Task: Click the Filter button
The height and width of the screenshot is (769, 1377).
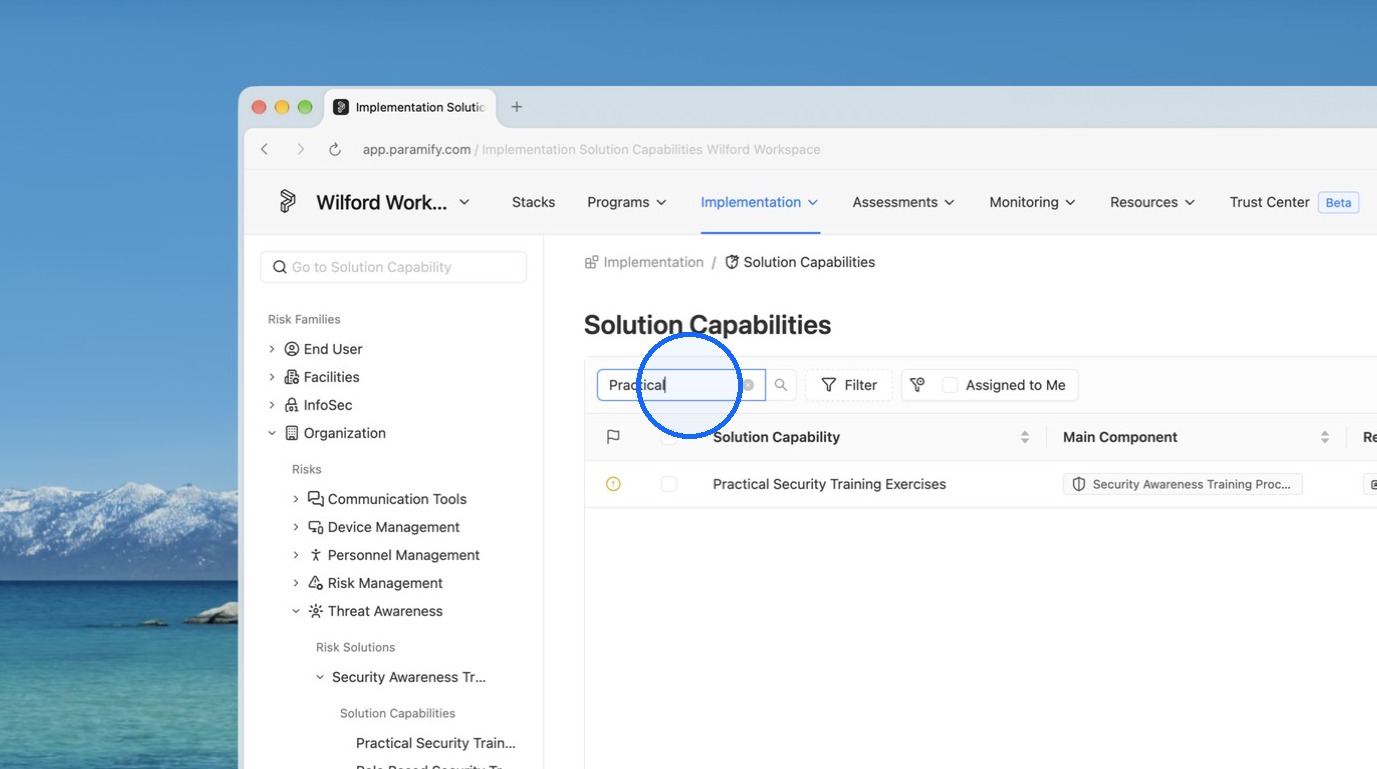Action: 849,385
